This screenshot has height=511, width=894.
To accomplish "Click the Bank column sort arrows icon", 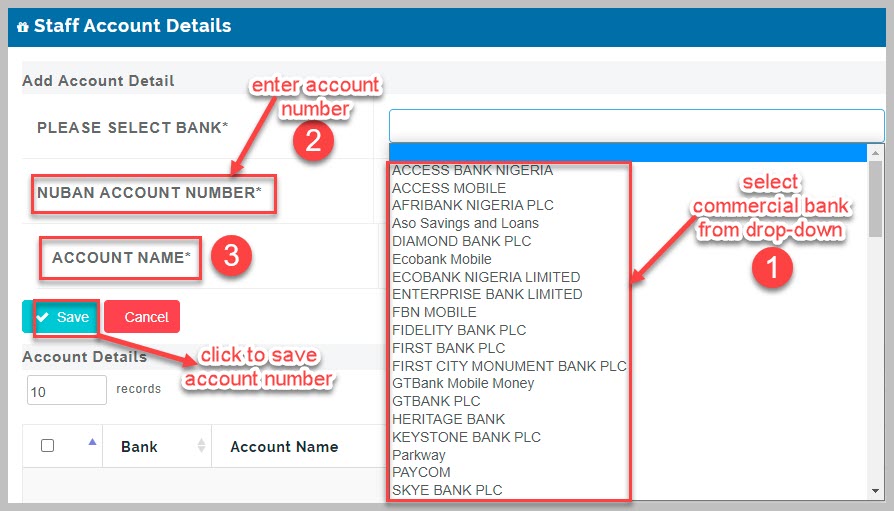I will tap(201, 445).
